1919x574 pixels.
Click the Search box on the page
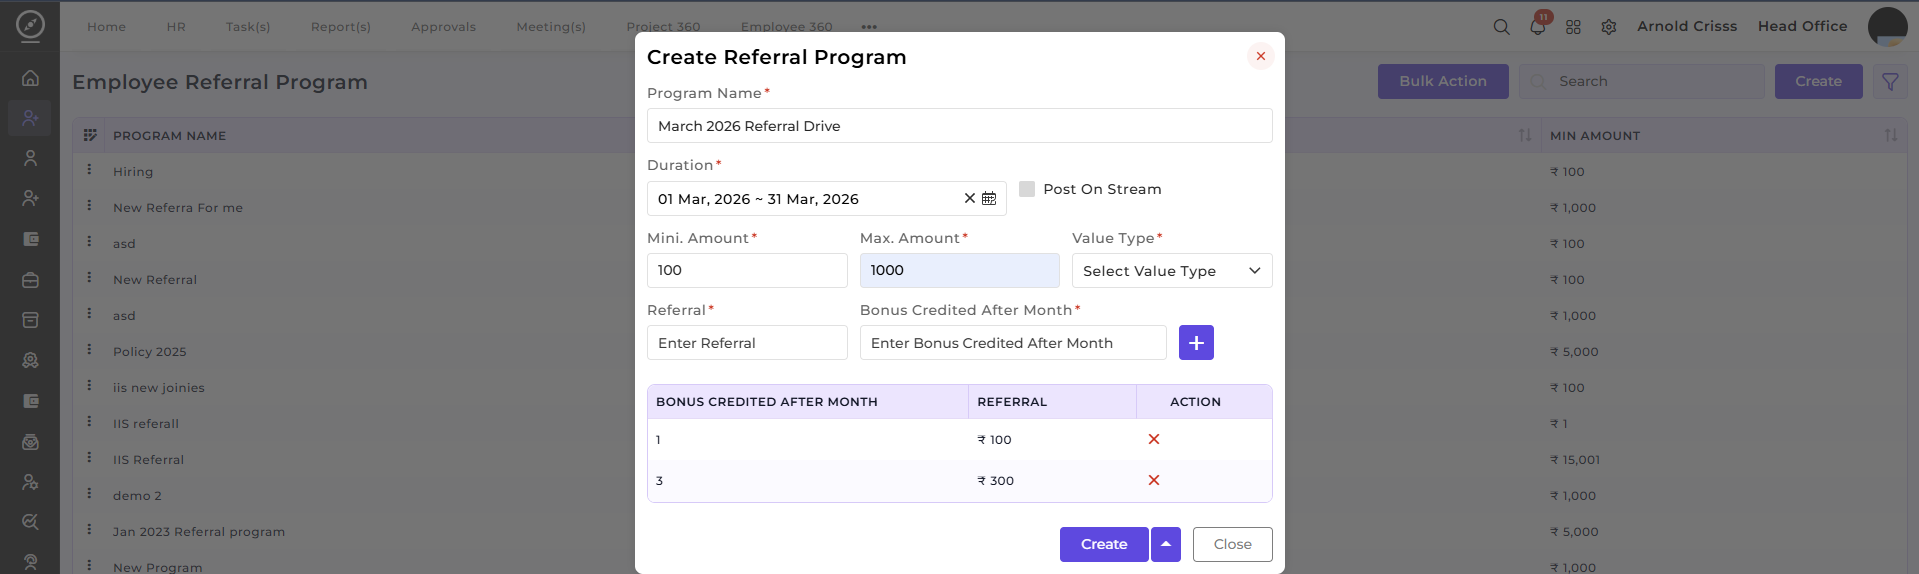point(1641,82)
